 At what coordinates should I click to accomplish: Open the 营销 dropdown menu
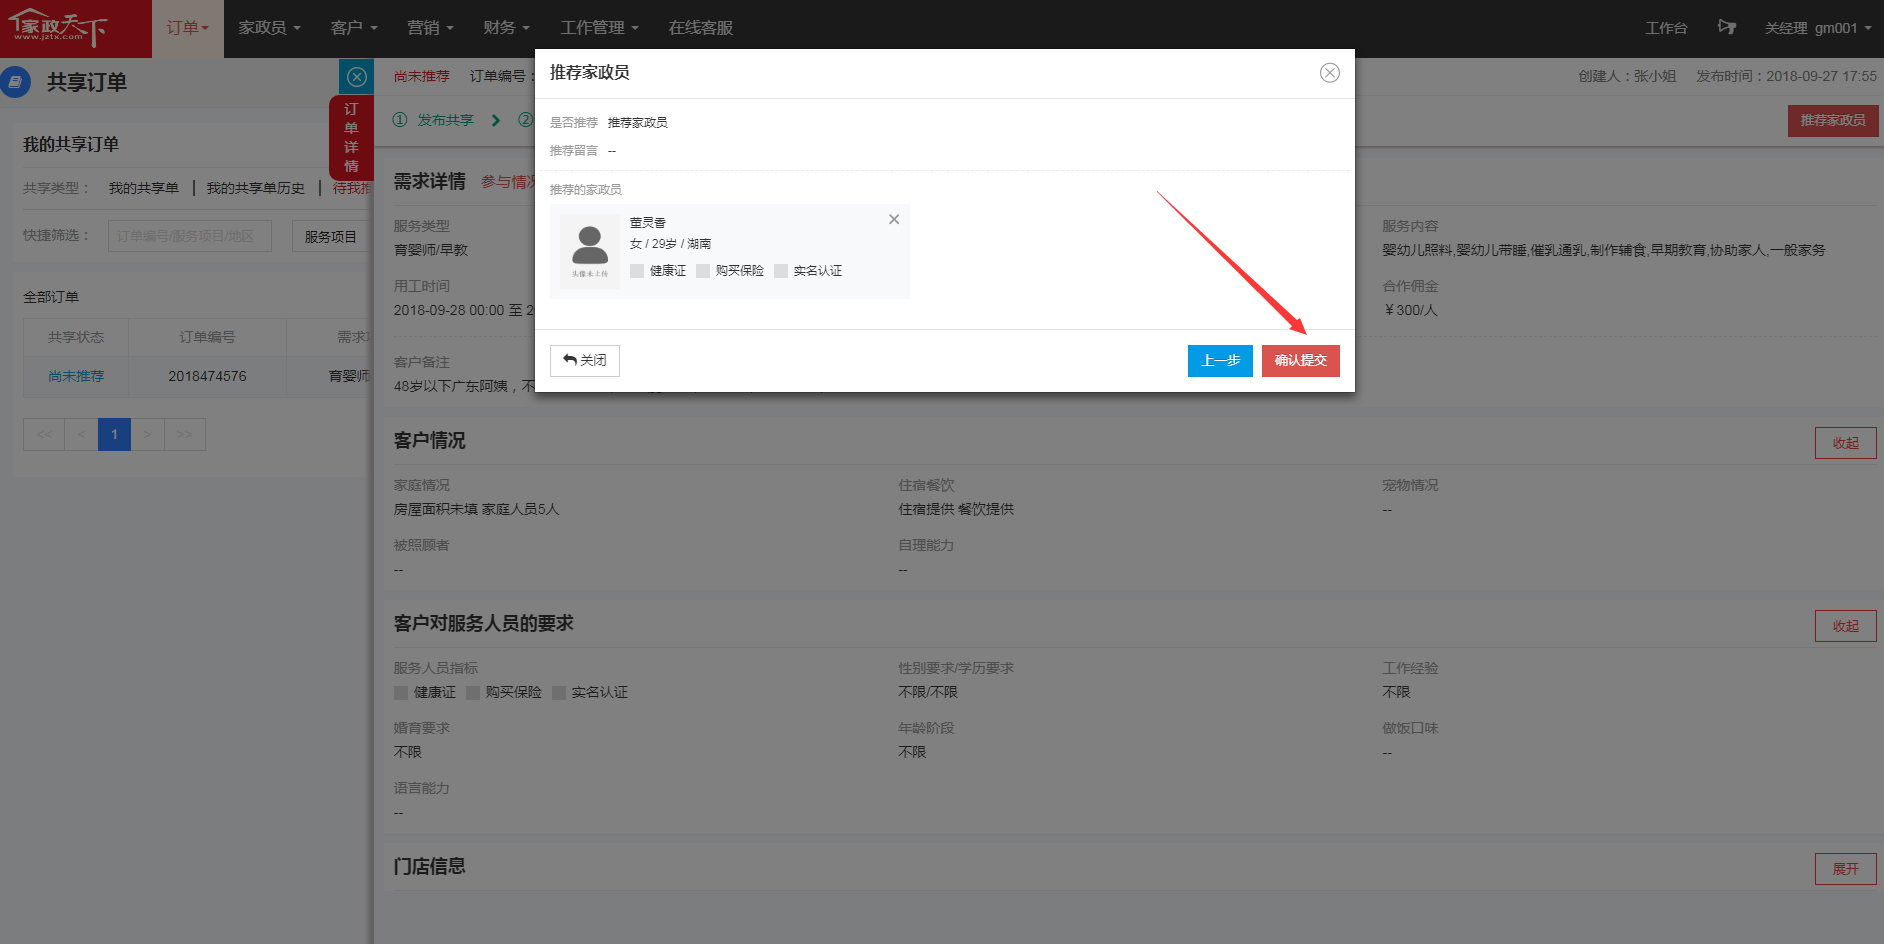click(x=430, y=28)
